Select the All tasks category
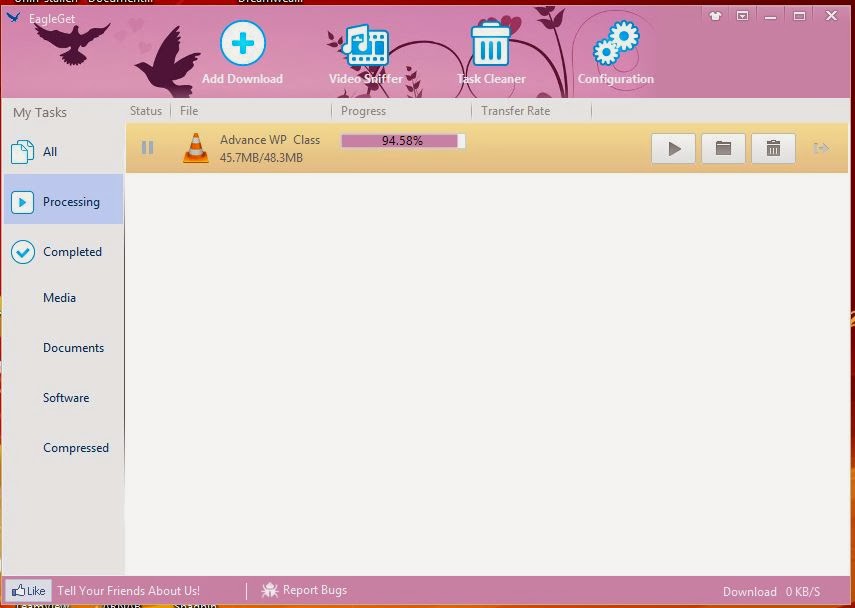Screen dimensions: 855x608 coord(63,152)
